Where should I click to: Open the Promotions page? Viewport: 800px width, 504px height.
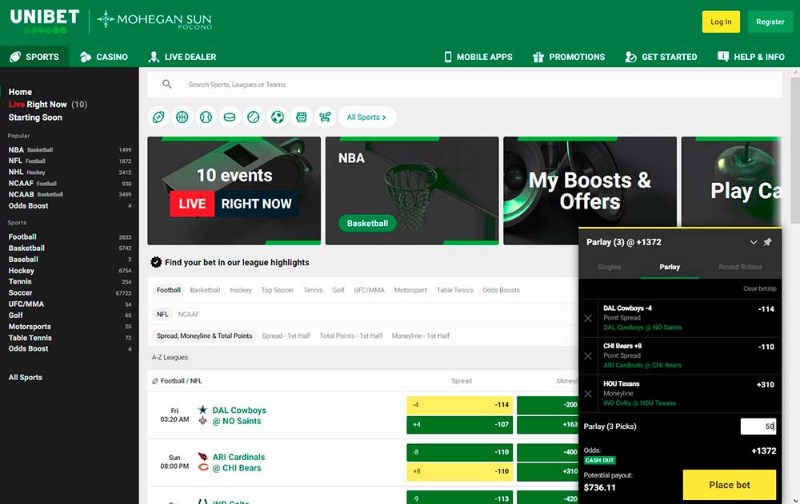(x=568, y=57)
